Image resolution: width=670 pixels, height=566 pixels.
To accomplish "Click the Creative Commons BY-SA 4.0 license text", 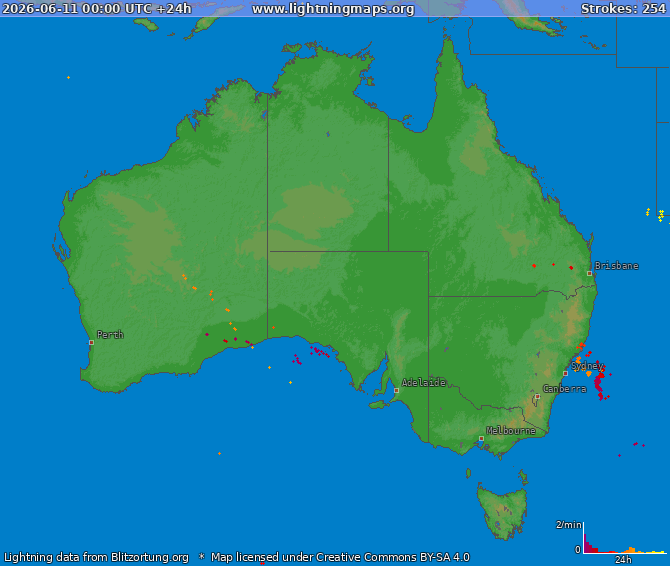I will pyautogui.click(x=393, y=557).
